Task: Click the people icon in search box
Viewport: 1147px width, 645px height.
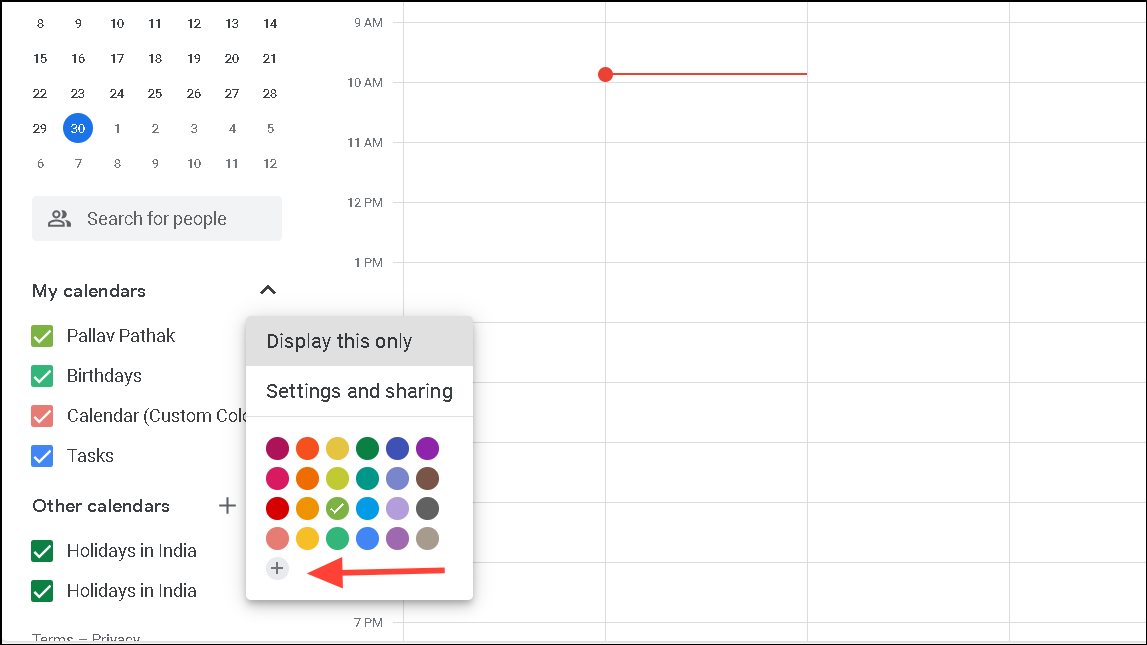Action: point(60,219)
